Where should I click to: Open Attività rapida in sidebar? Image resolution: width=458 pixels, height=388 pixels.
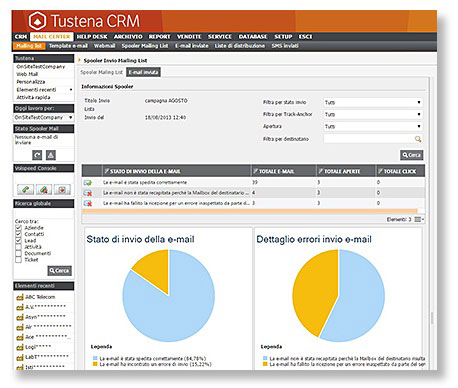tap(33, 97)
